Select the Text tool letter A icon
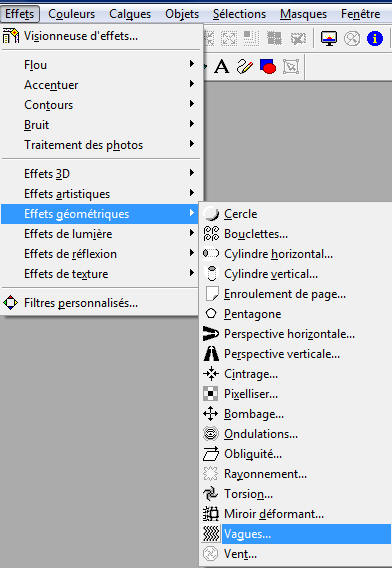 [x=221, y=67]
